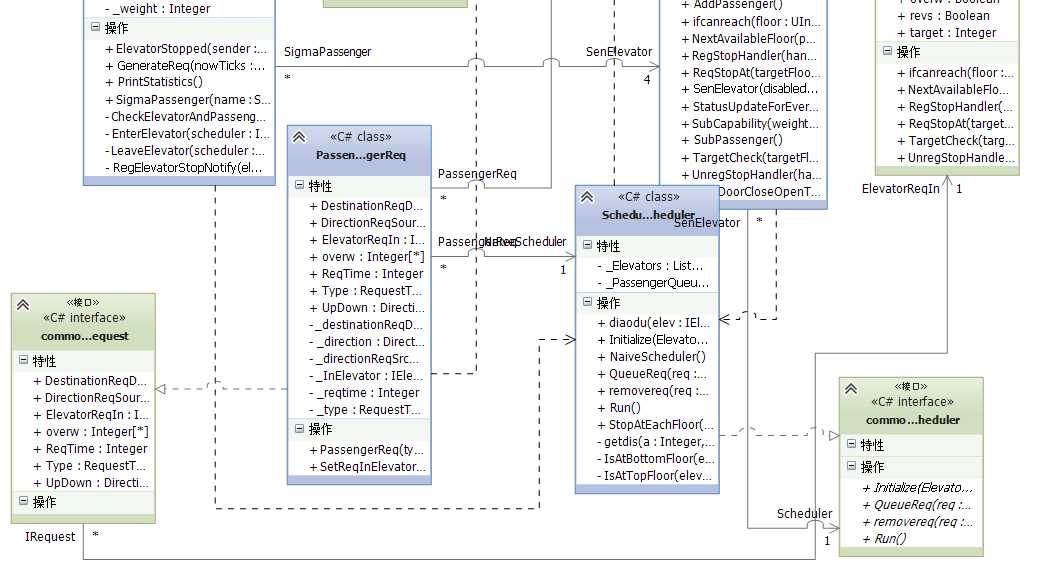This screenshot has height=566, width=1051.
Task: Select ReqTime : Integer in commo...equest interface
Action: (90, 449)
